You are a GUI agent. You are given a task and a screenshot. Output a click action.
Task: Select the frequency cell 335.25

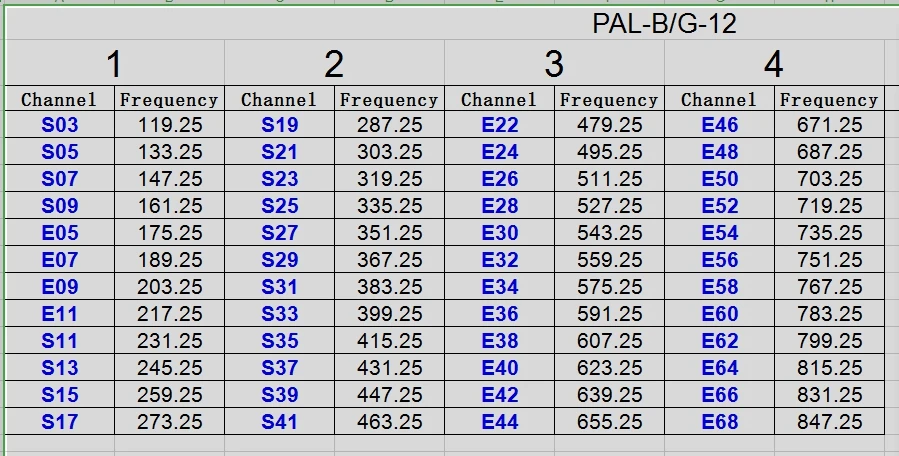[x=389, y=206]
